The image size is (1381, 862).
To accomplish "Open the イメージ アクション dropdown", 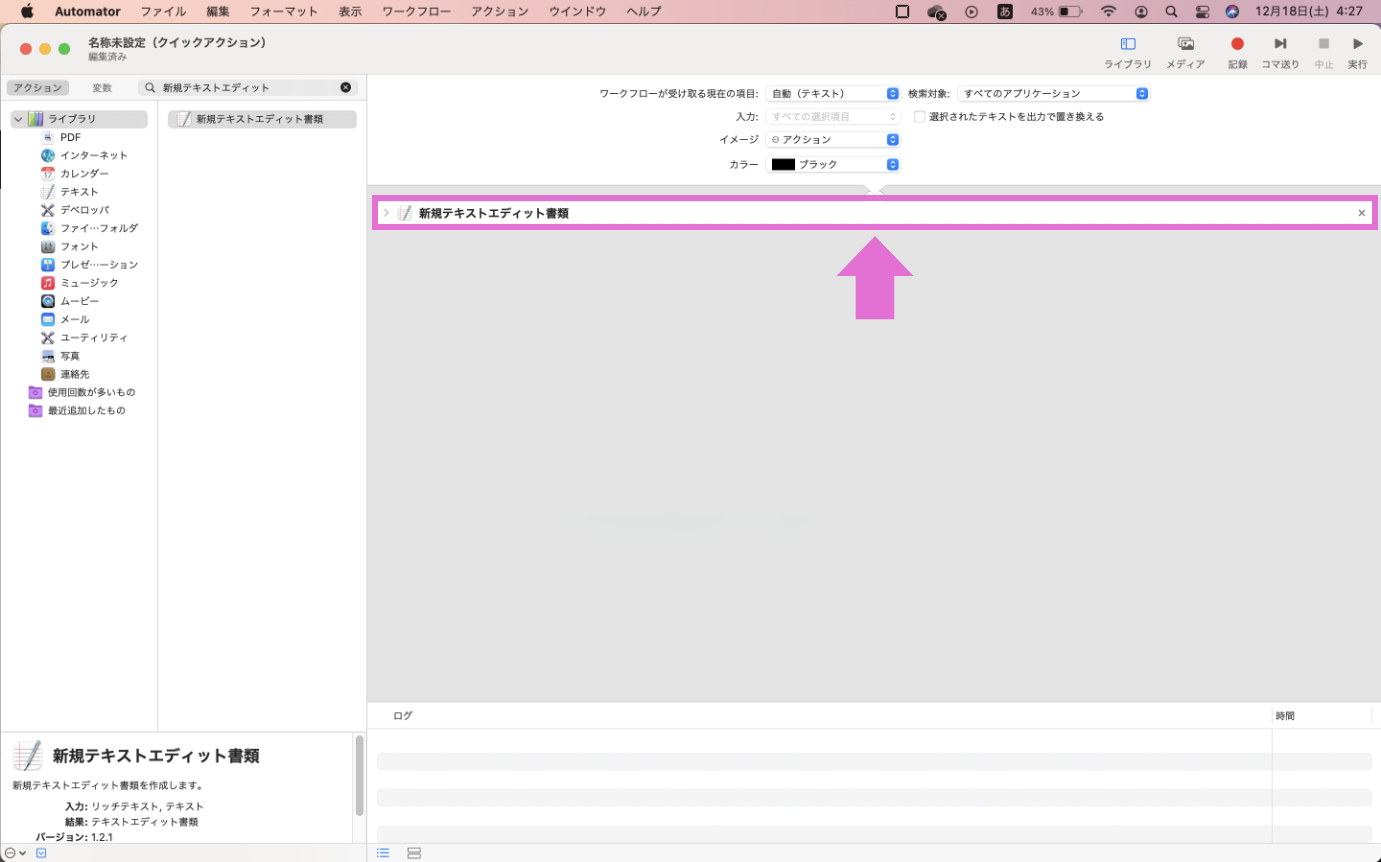I will pos(833,139).
